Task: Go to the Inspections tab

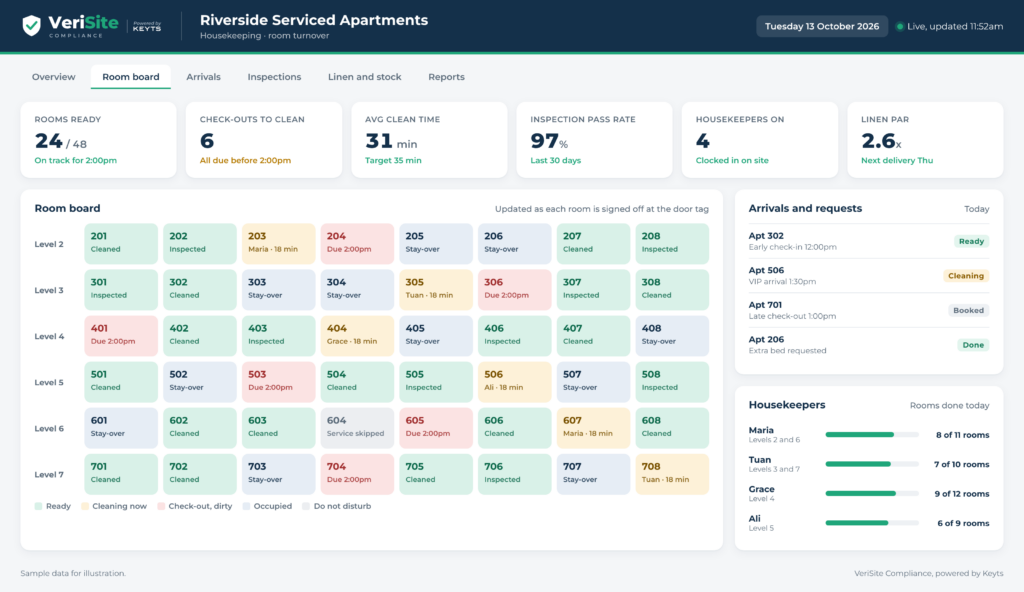Action: click(274, 77)
